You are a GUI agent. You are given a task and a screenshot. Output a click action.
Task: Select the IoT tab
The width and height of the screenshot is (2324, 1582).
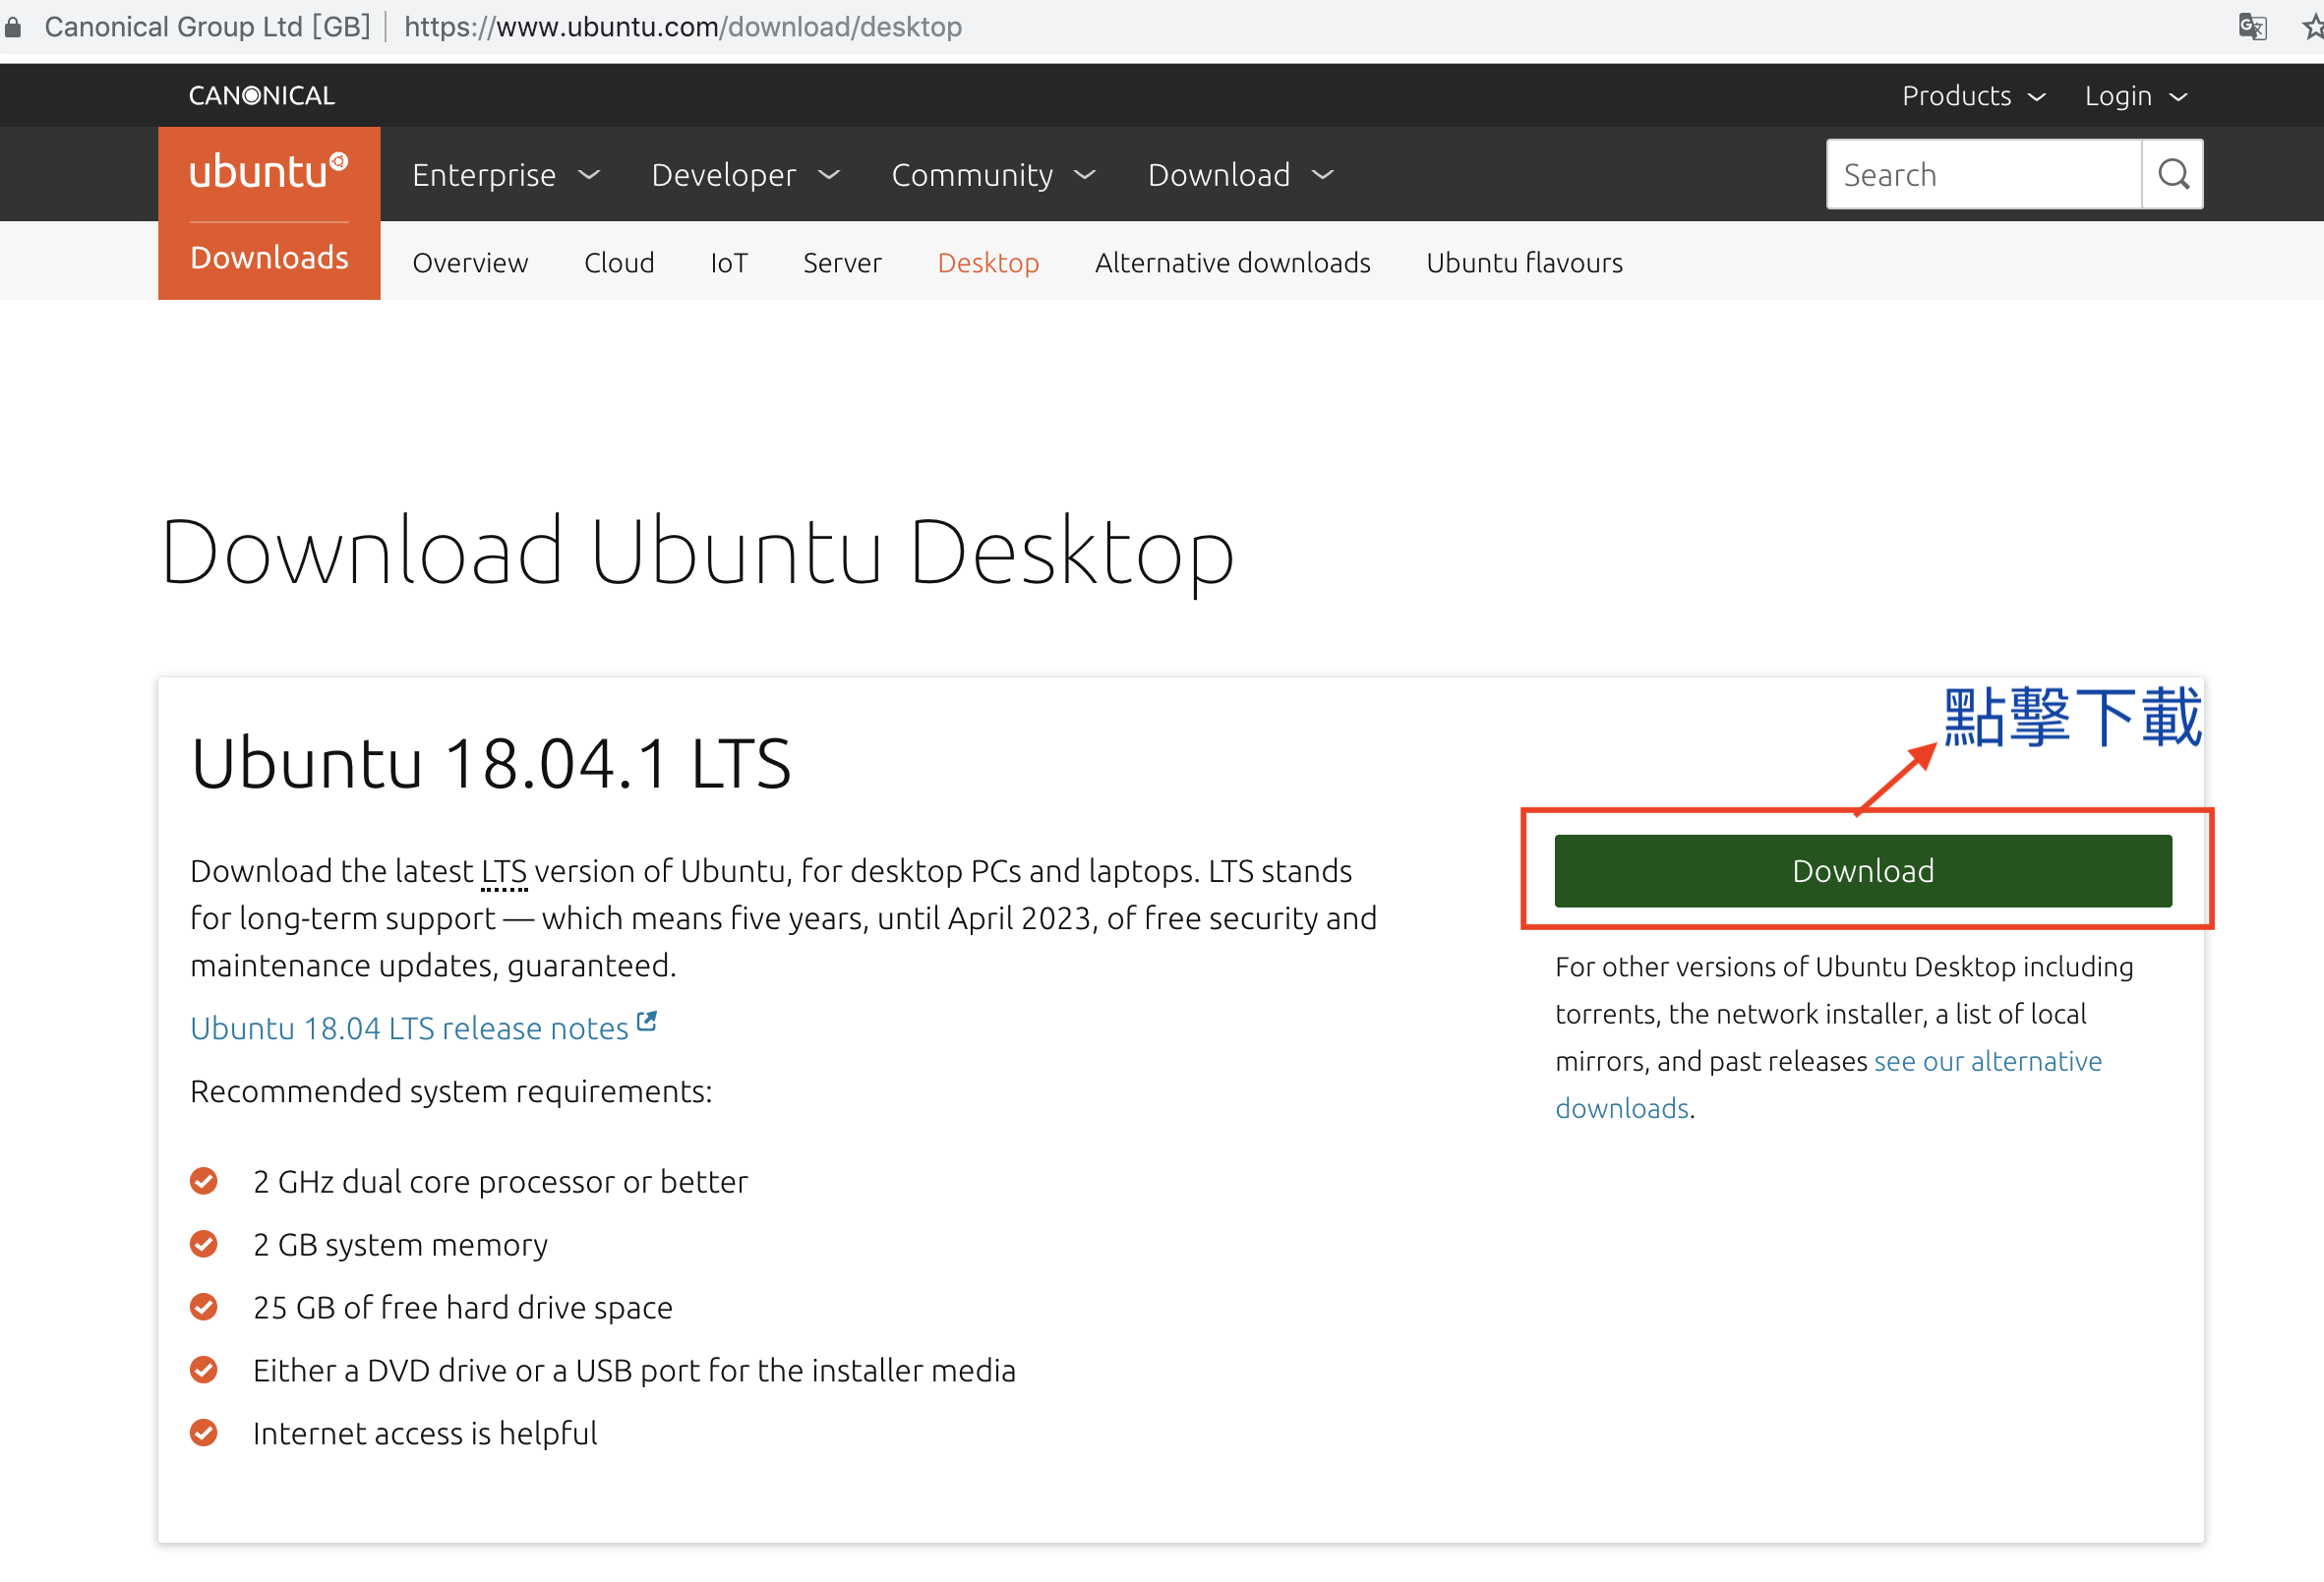click(x=729, y=262)
